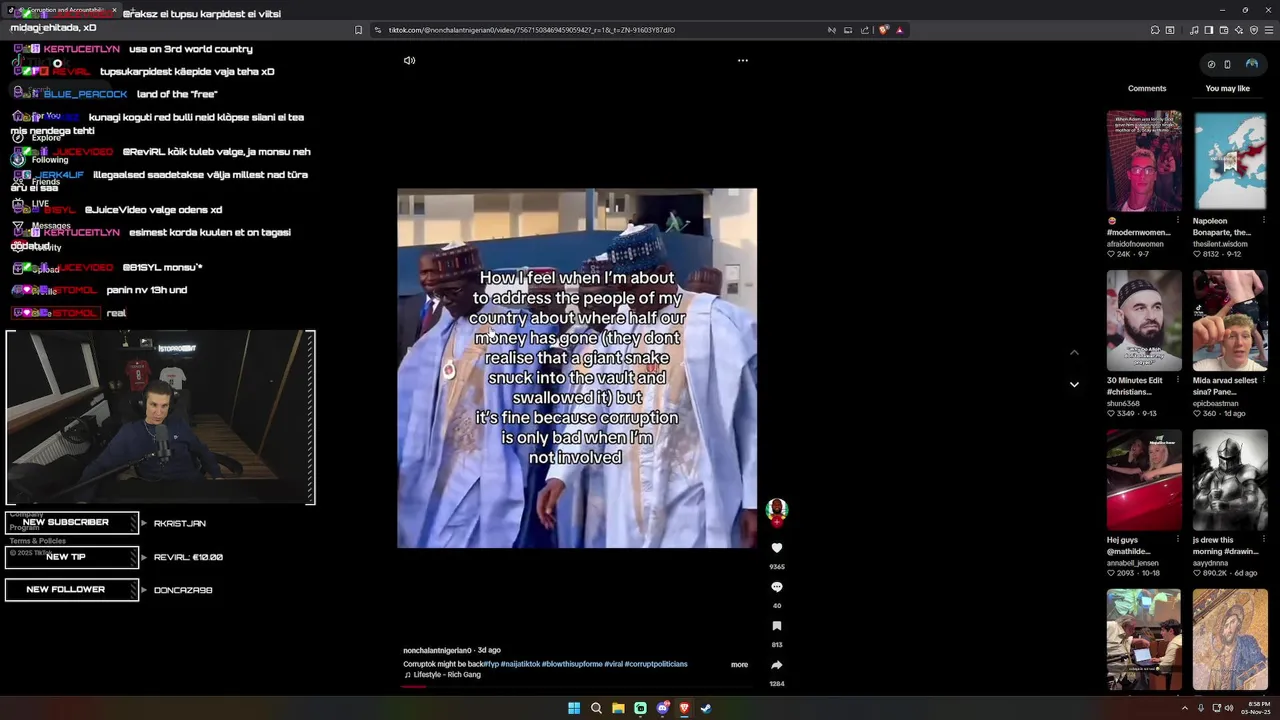
Task: Open TikTok profile avatar at top right
Action: point(1251,64)
